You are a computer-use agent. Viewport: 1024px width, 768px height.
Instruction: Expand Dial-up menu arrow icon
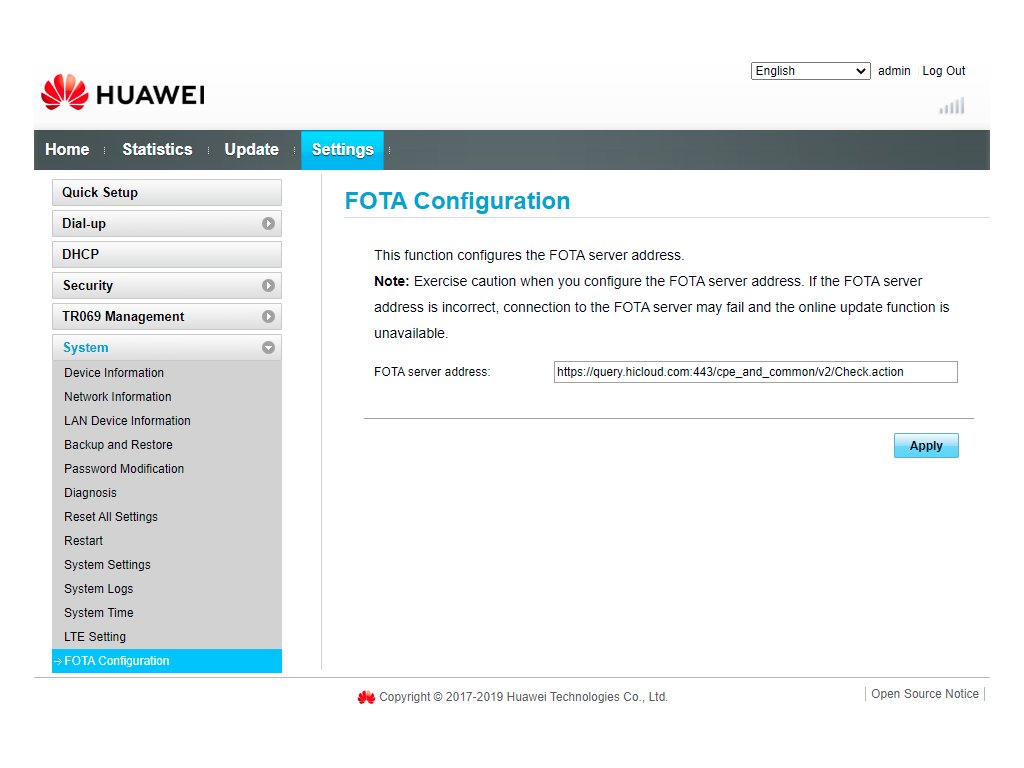click(268, 223)
